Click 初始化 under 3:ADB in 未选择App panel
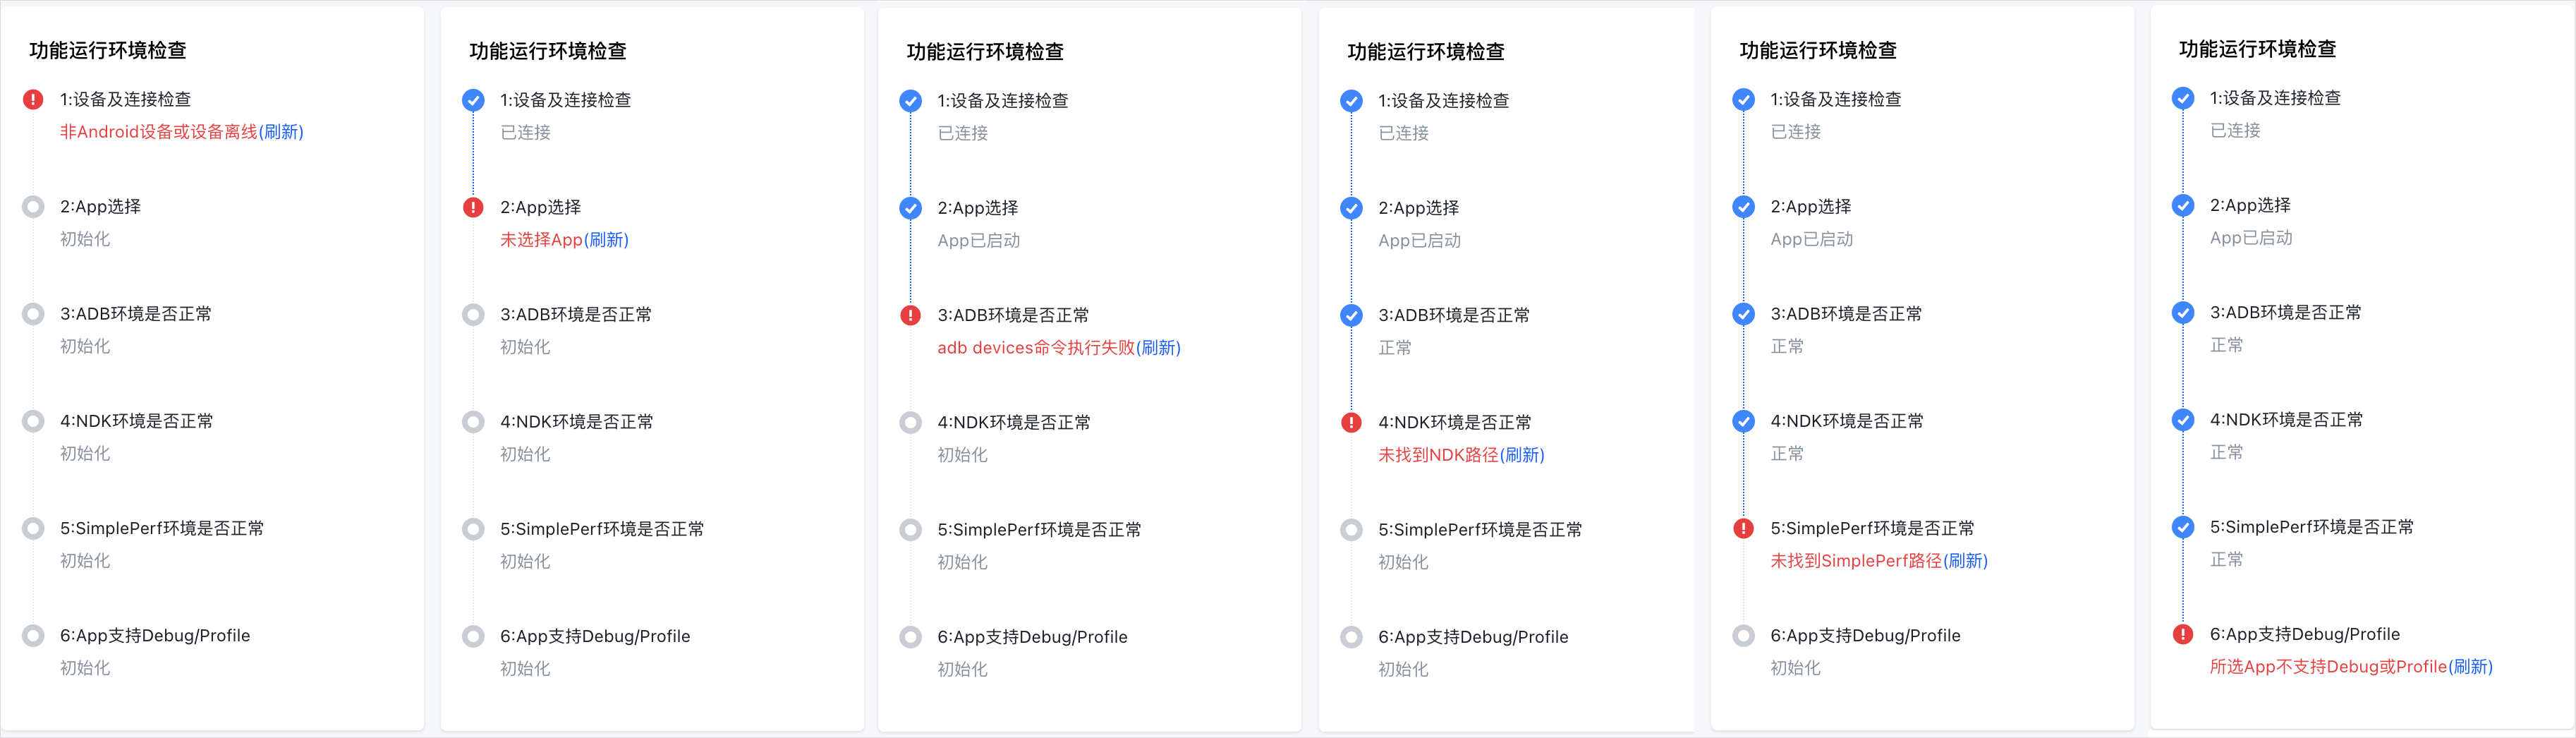The image size is (2576, 738). coord(525,347)
